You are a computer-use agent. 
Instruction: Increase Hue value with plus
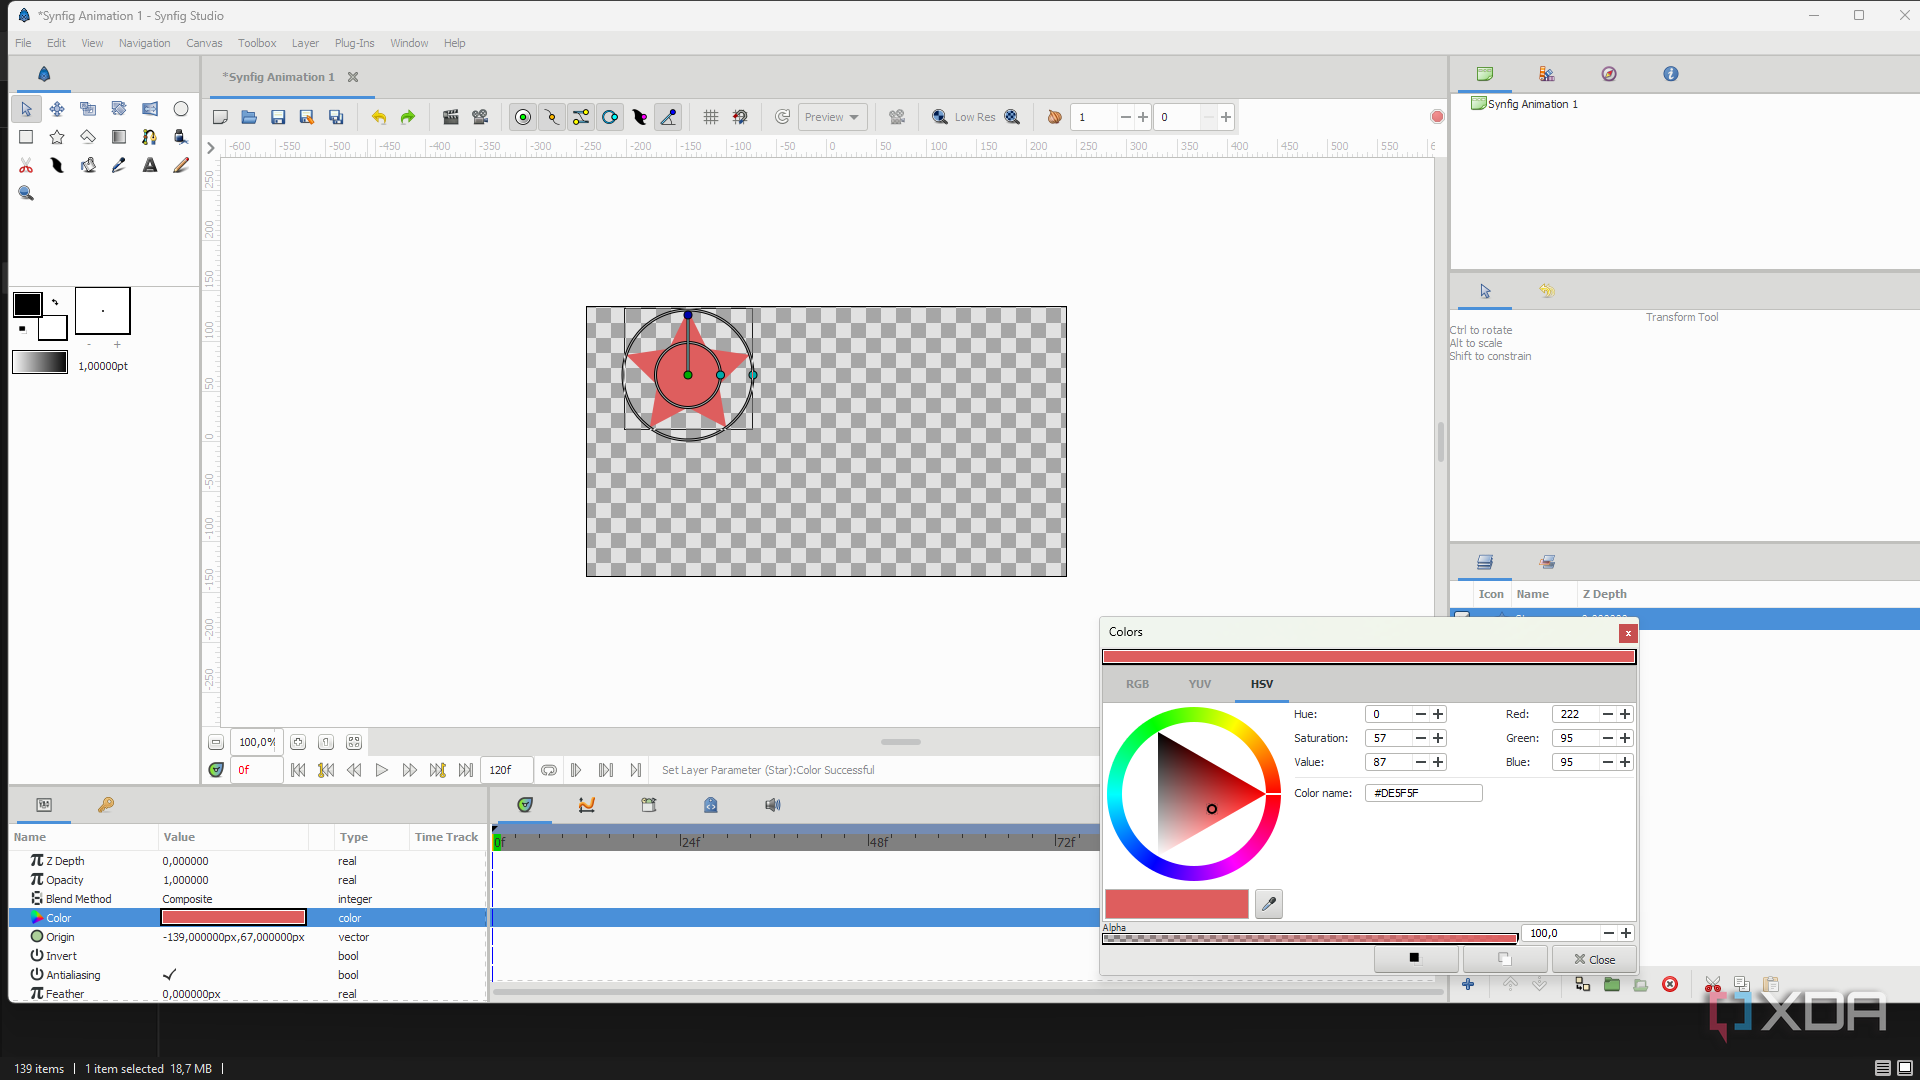coord(1438,714)
